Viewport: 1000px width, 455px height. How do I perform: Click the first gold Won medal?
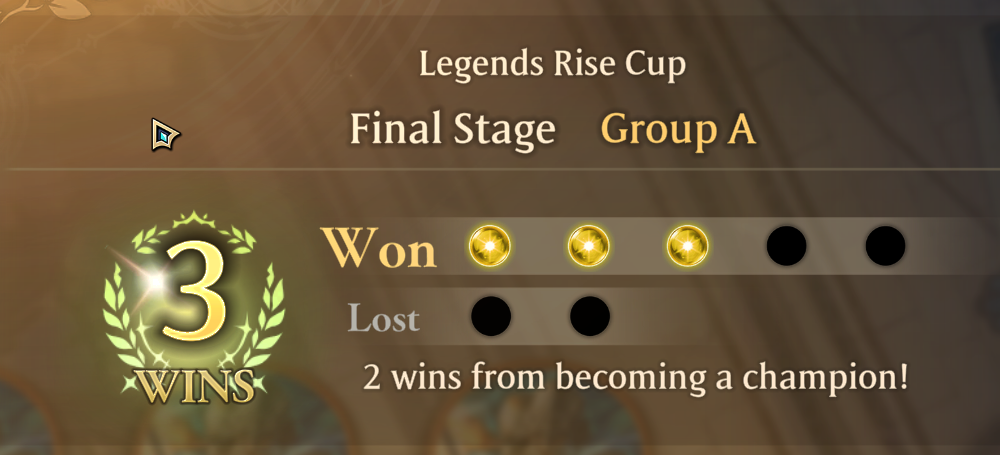490,246
